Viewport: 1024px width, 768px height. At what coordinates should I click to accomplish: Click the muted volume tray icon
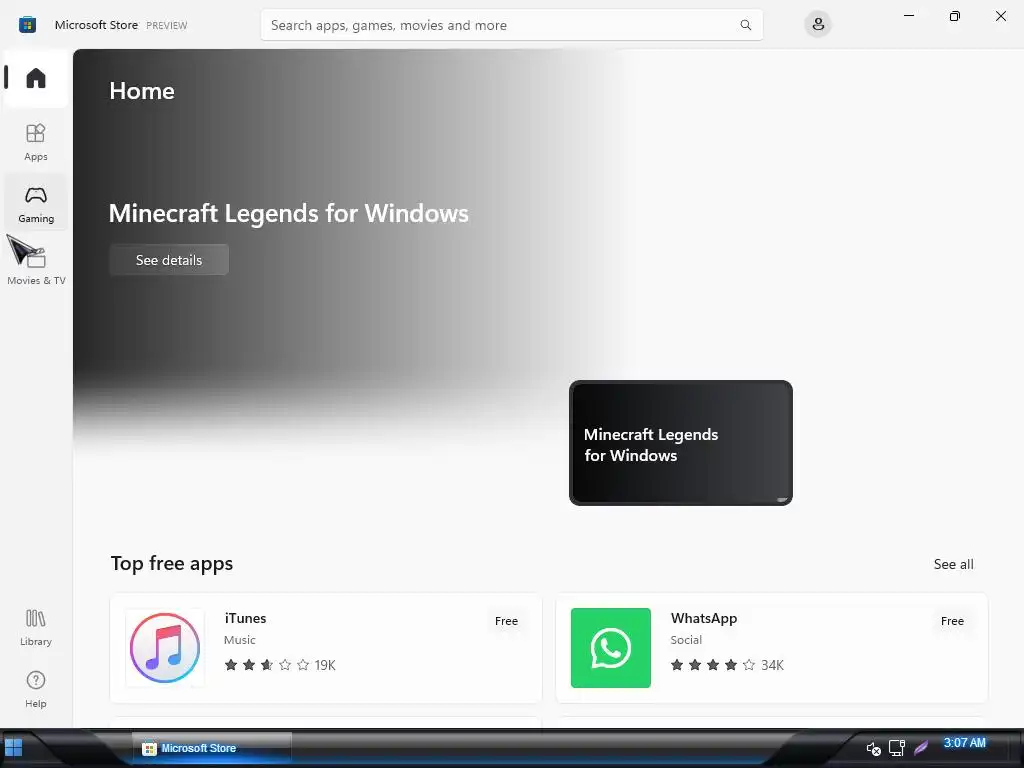click(873, 748)
